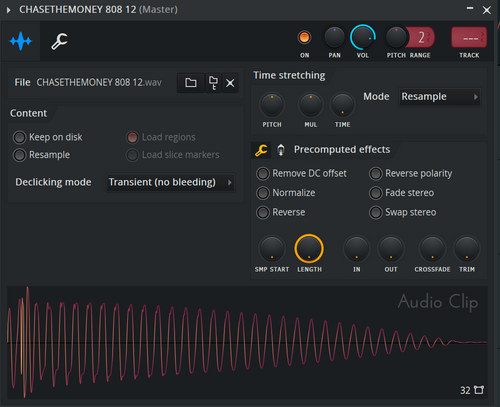Screen dimensions: 500x407
Task: Open channel menu arrow beside CHASETHEMONEY title
Action: [9, 10]
